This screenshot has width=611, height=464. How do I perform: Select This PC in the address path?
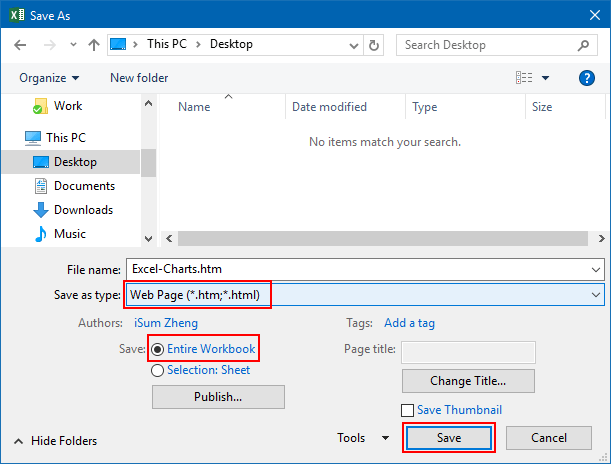click(x=167, y=44)
